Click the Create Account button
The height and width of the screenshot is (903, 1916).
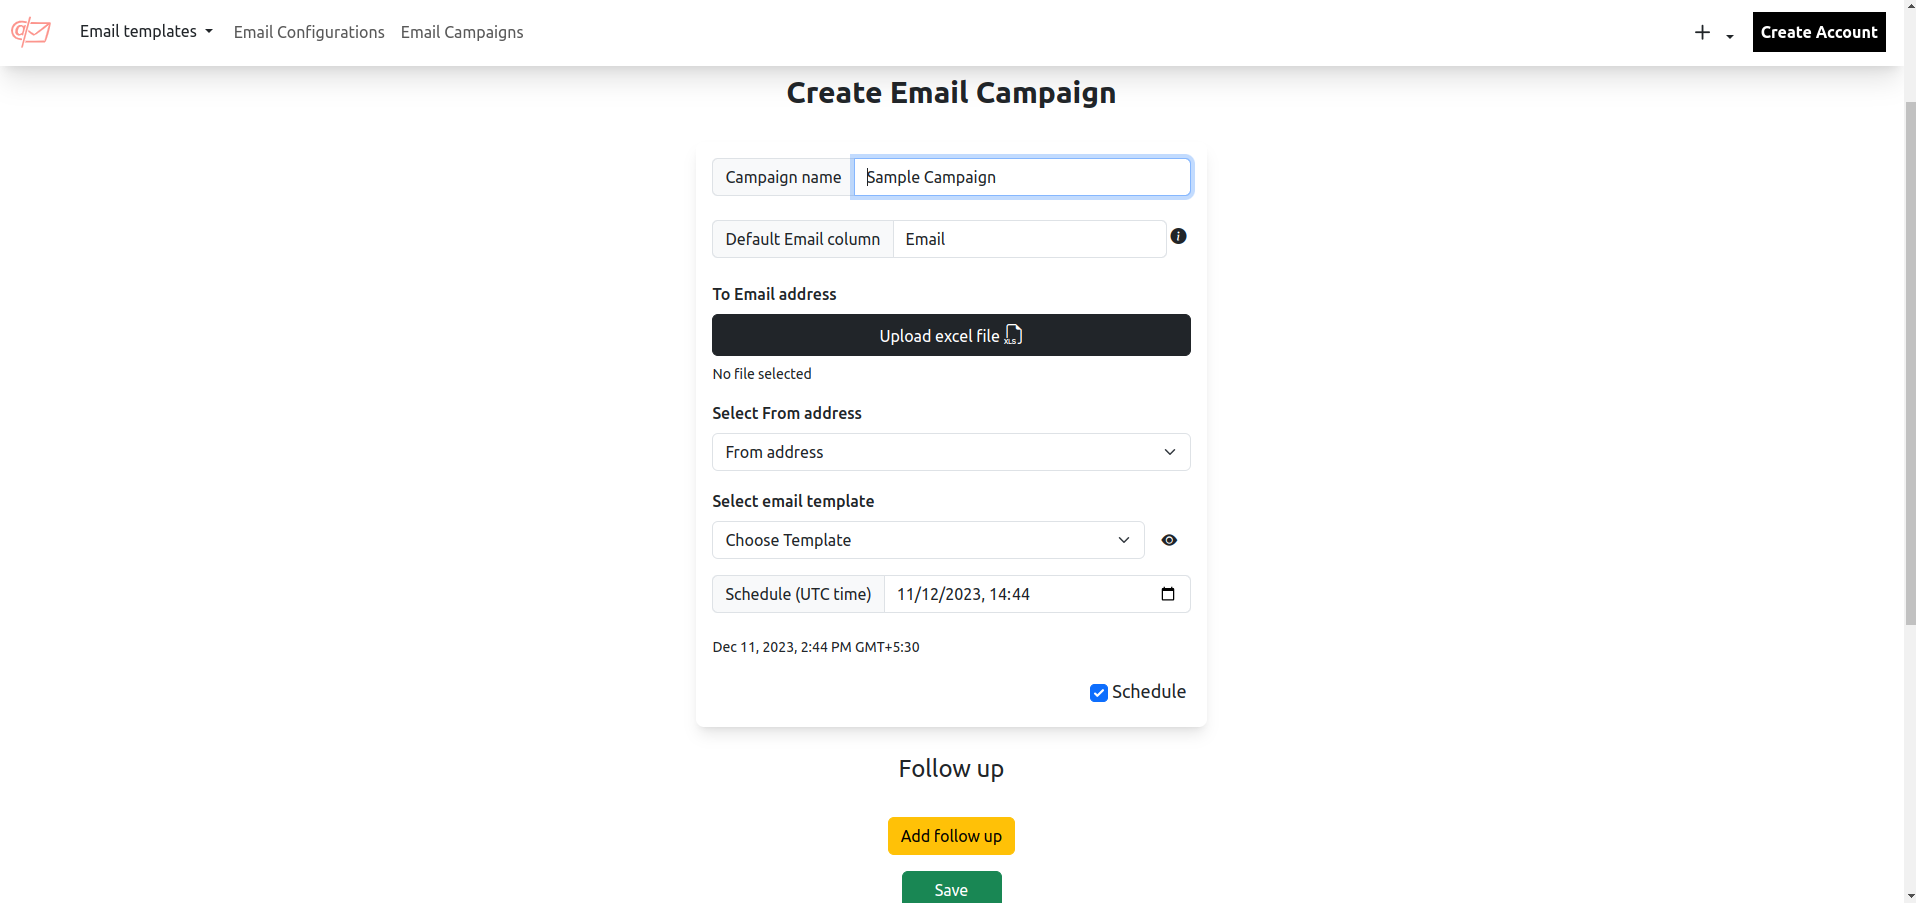(1818, 32)
